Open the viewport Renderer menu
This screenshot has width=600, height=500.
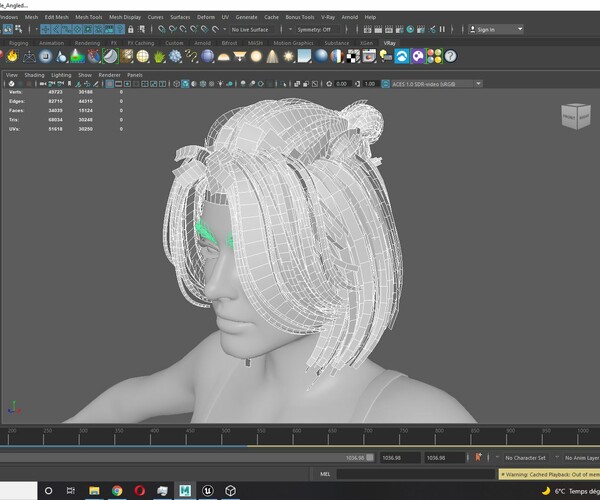(x=109, y=75)
